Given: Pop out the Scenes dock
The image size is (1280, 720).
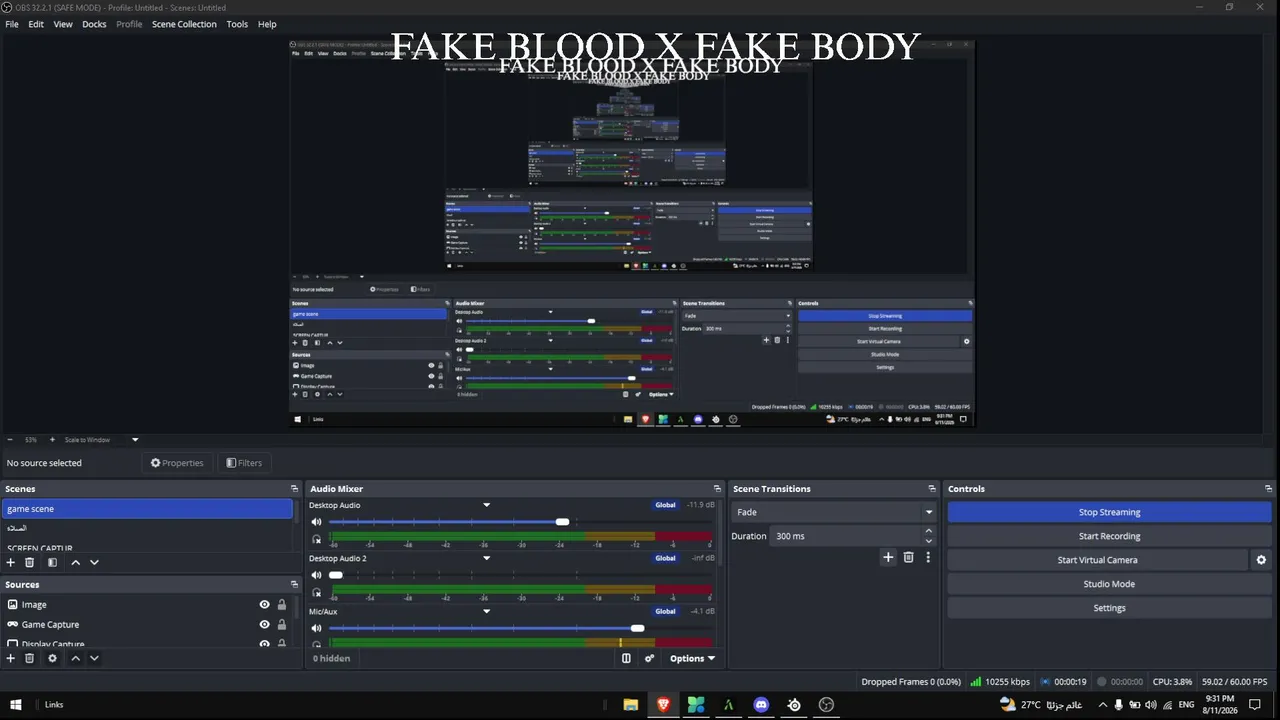Looking at the screenshot, I should [x=294, y=489].
